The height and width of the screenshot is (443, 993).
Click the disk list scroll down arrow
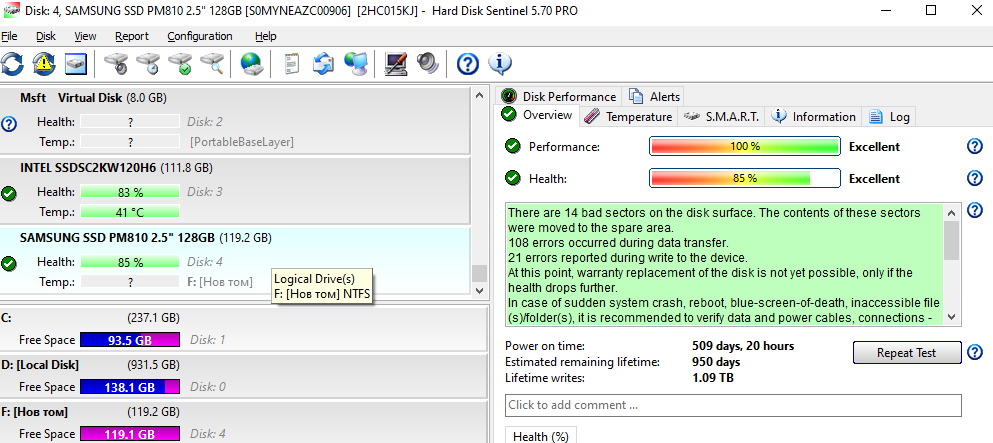pos(479,290)
